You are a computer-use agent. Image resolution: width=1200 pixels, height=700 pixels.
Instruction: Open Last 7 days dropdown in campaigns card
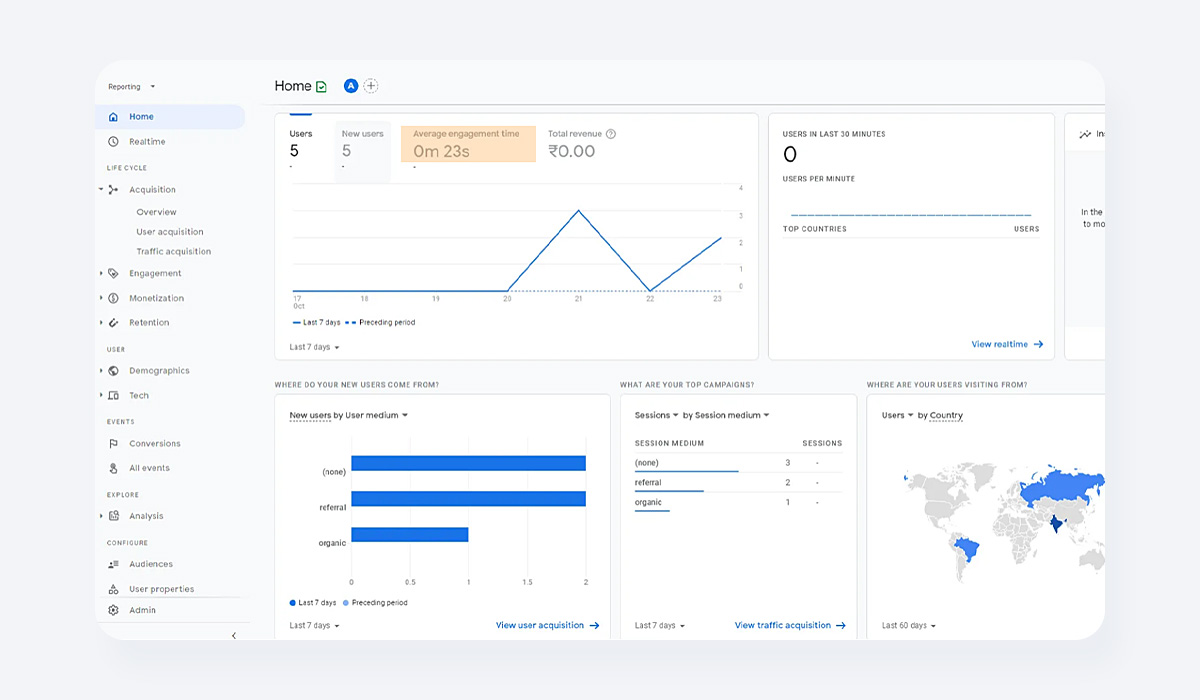point(660,626)
